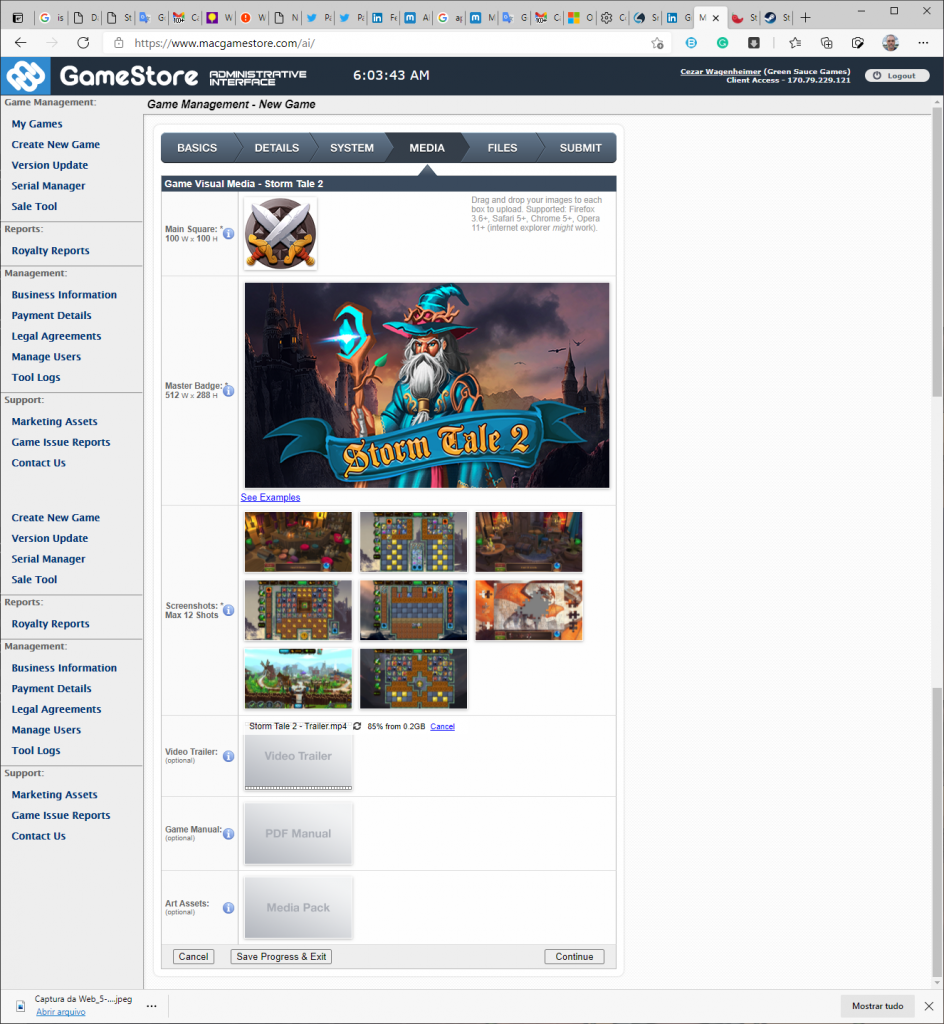Image resolution: width=944 pixels, height=1024 pixels.
Task: Go to the FILES step tab
Action: pos(502,148)
